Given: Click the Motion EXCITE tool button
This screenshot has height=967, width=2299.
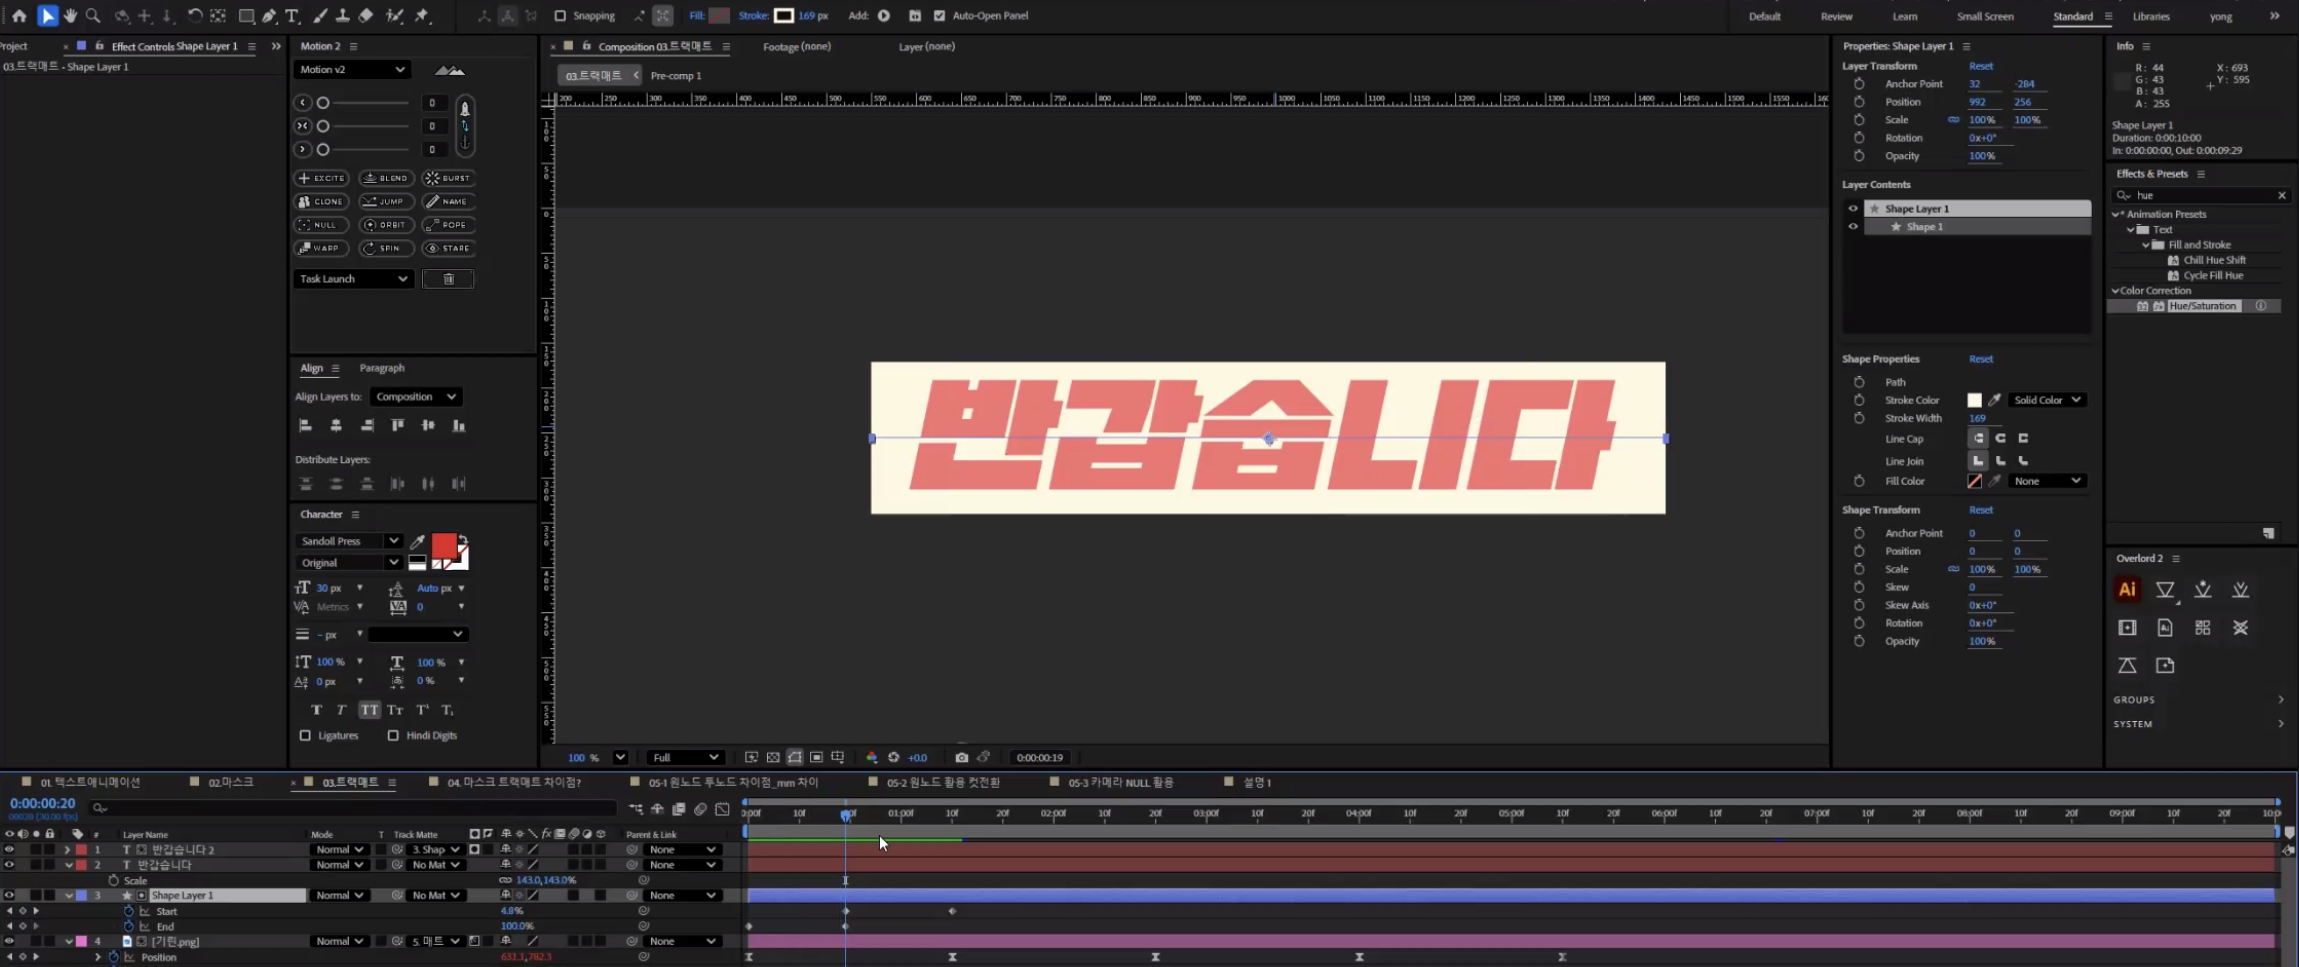Looking at the screenshot, I should [x=322, y=178].
